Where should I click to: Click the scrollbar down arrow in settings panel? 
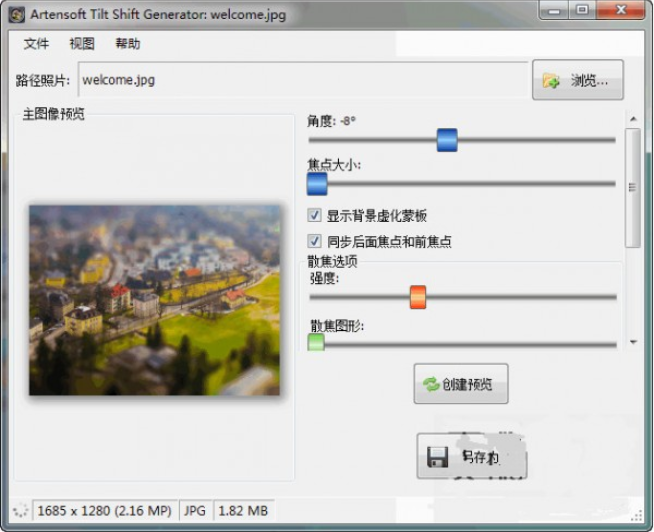click(x=634, y=342)
